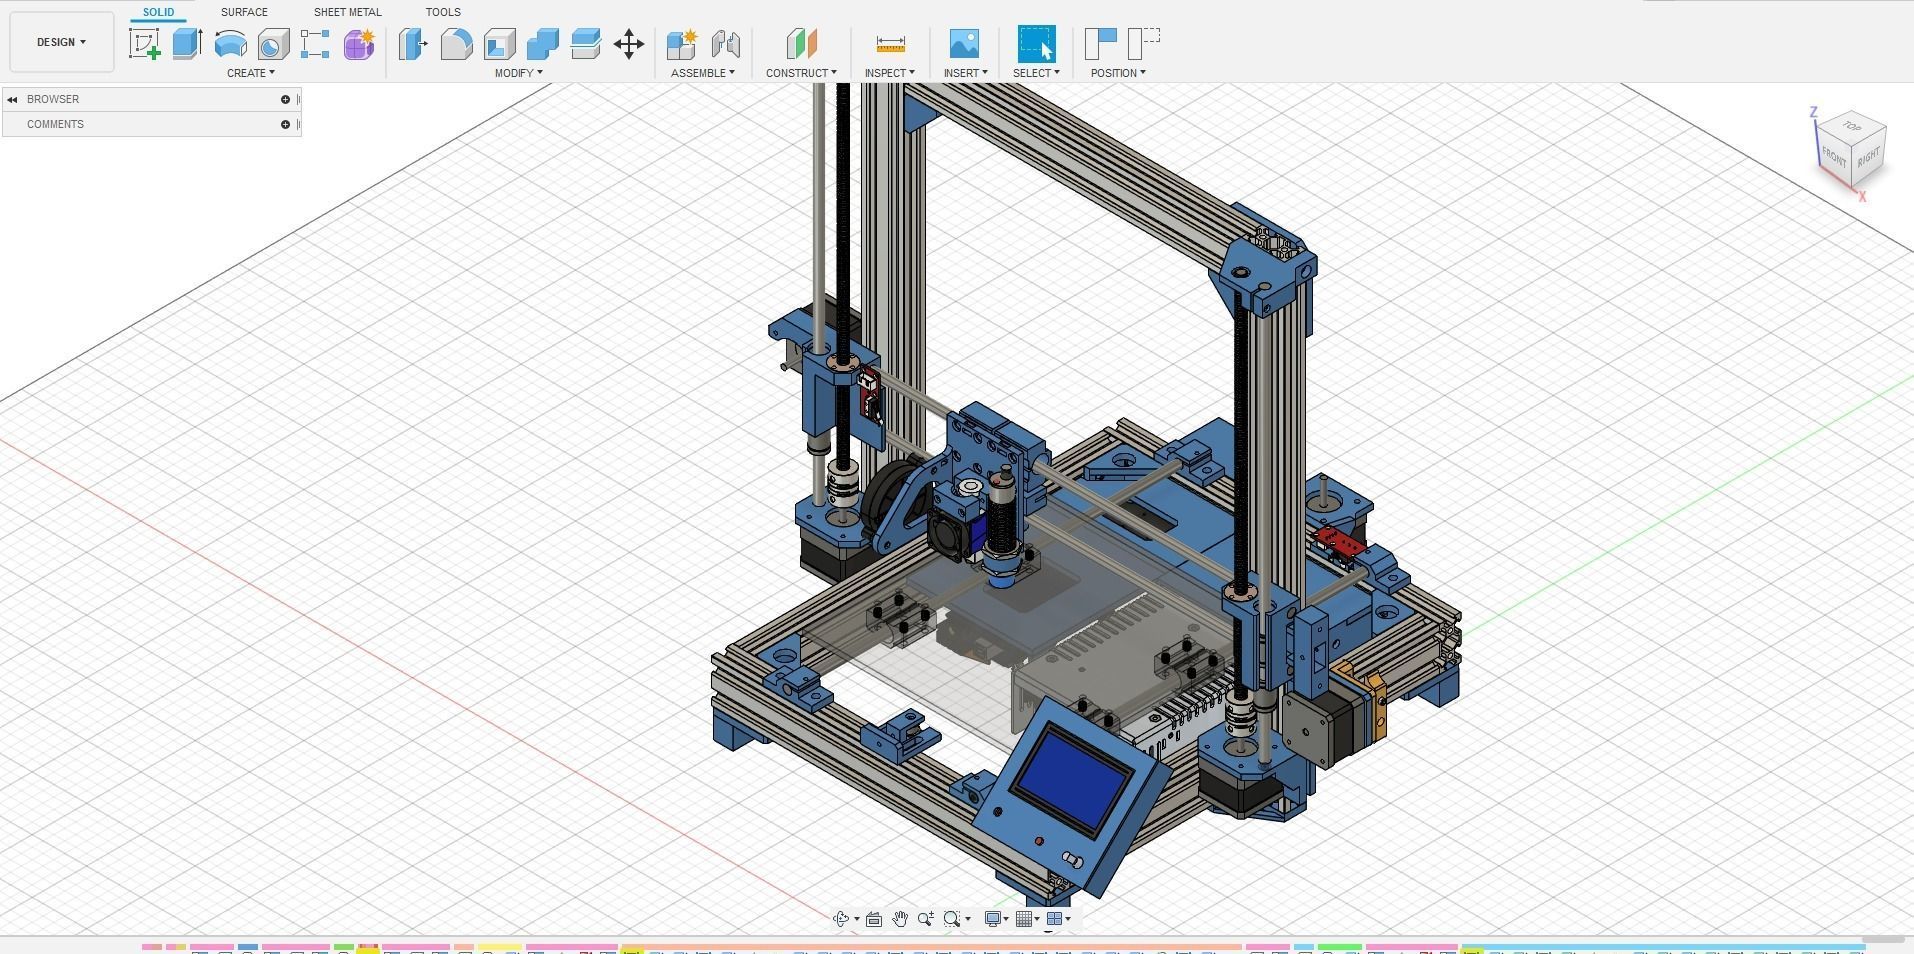This screenshot has height=954, width=1914.
Task: Click the second Position icon with dashed corner
Action: 1144,44
